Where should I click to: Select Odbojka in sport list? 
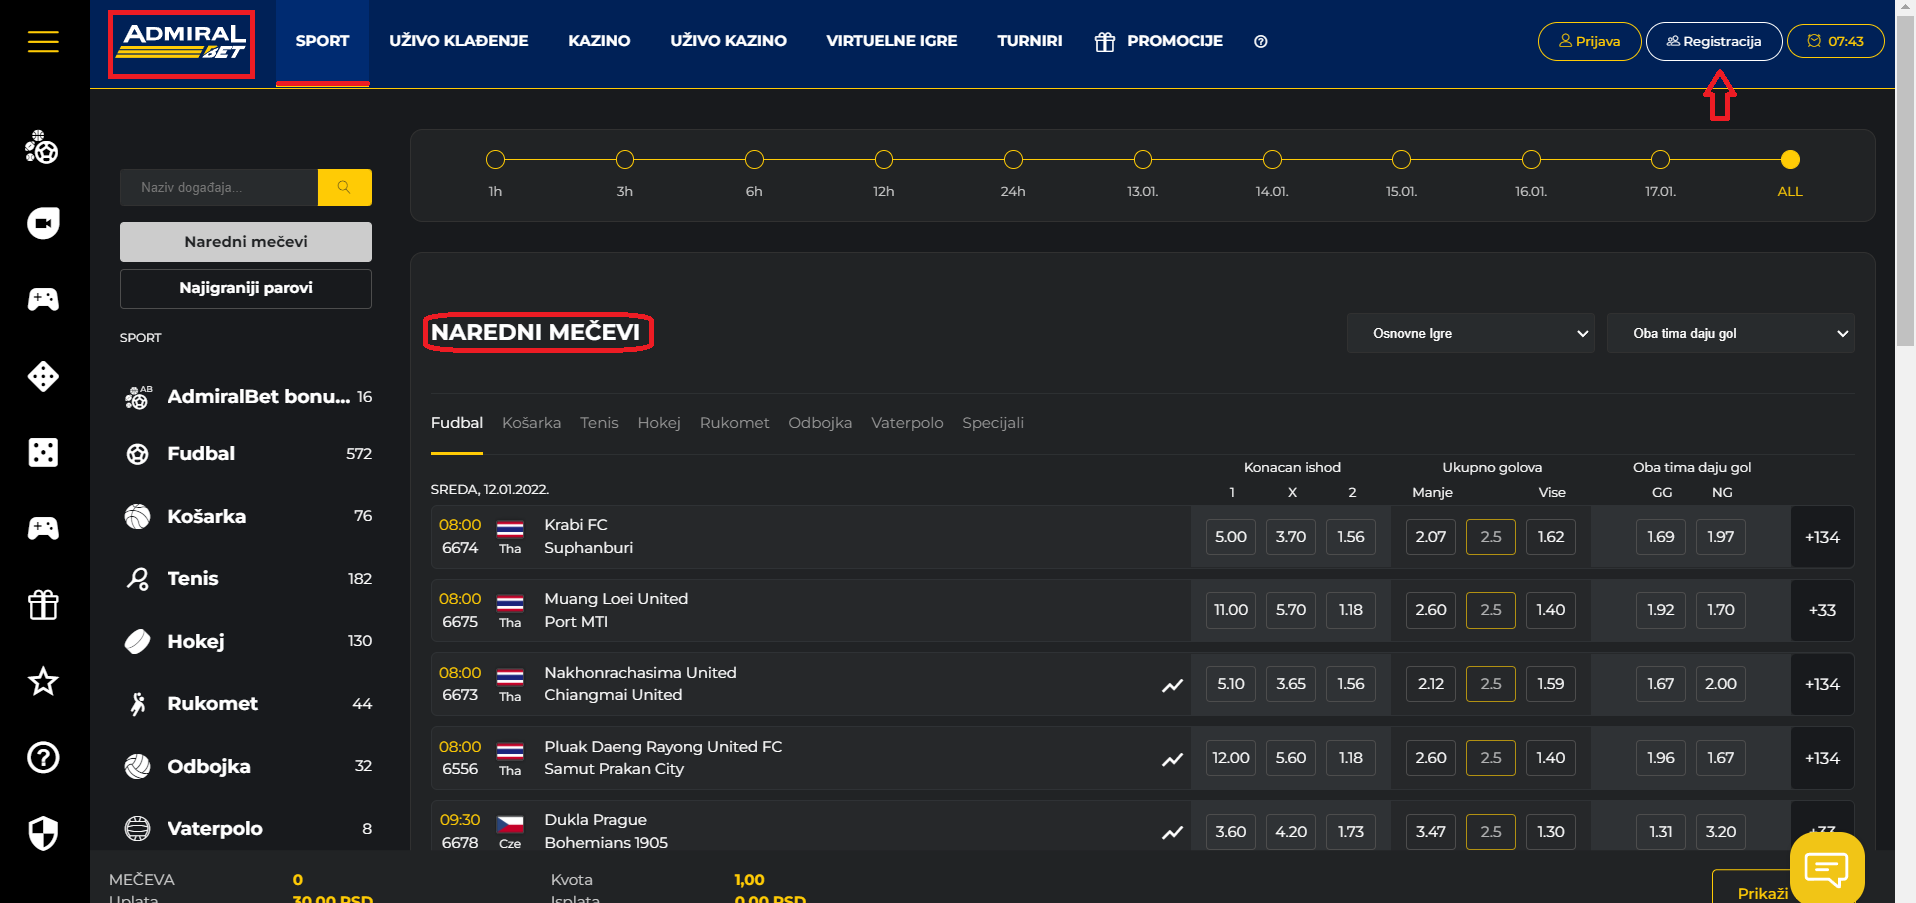pos(246,766)
